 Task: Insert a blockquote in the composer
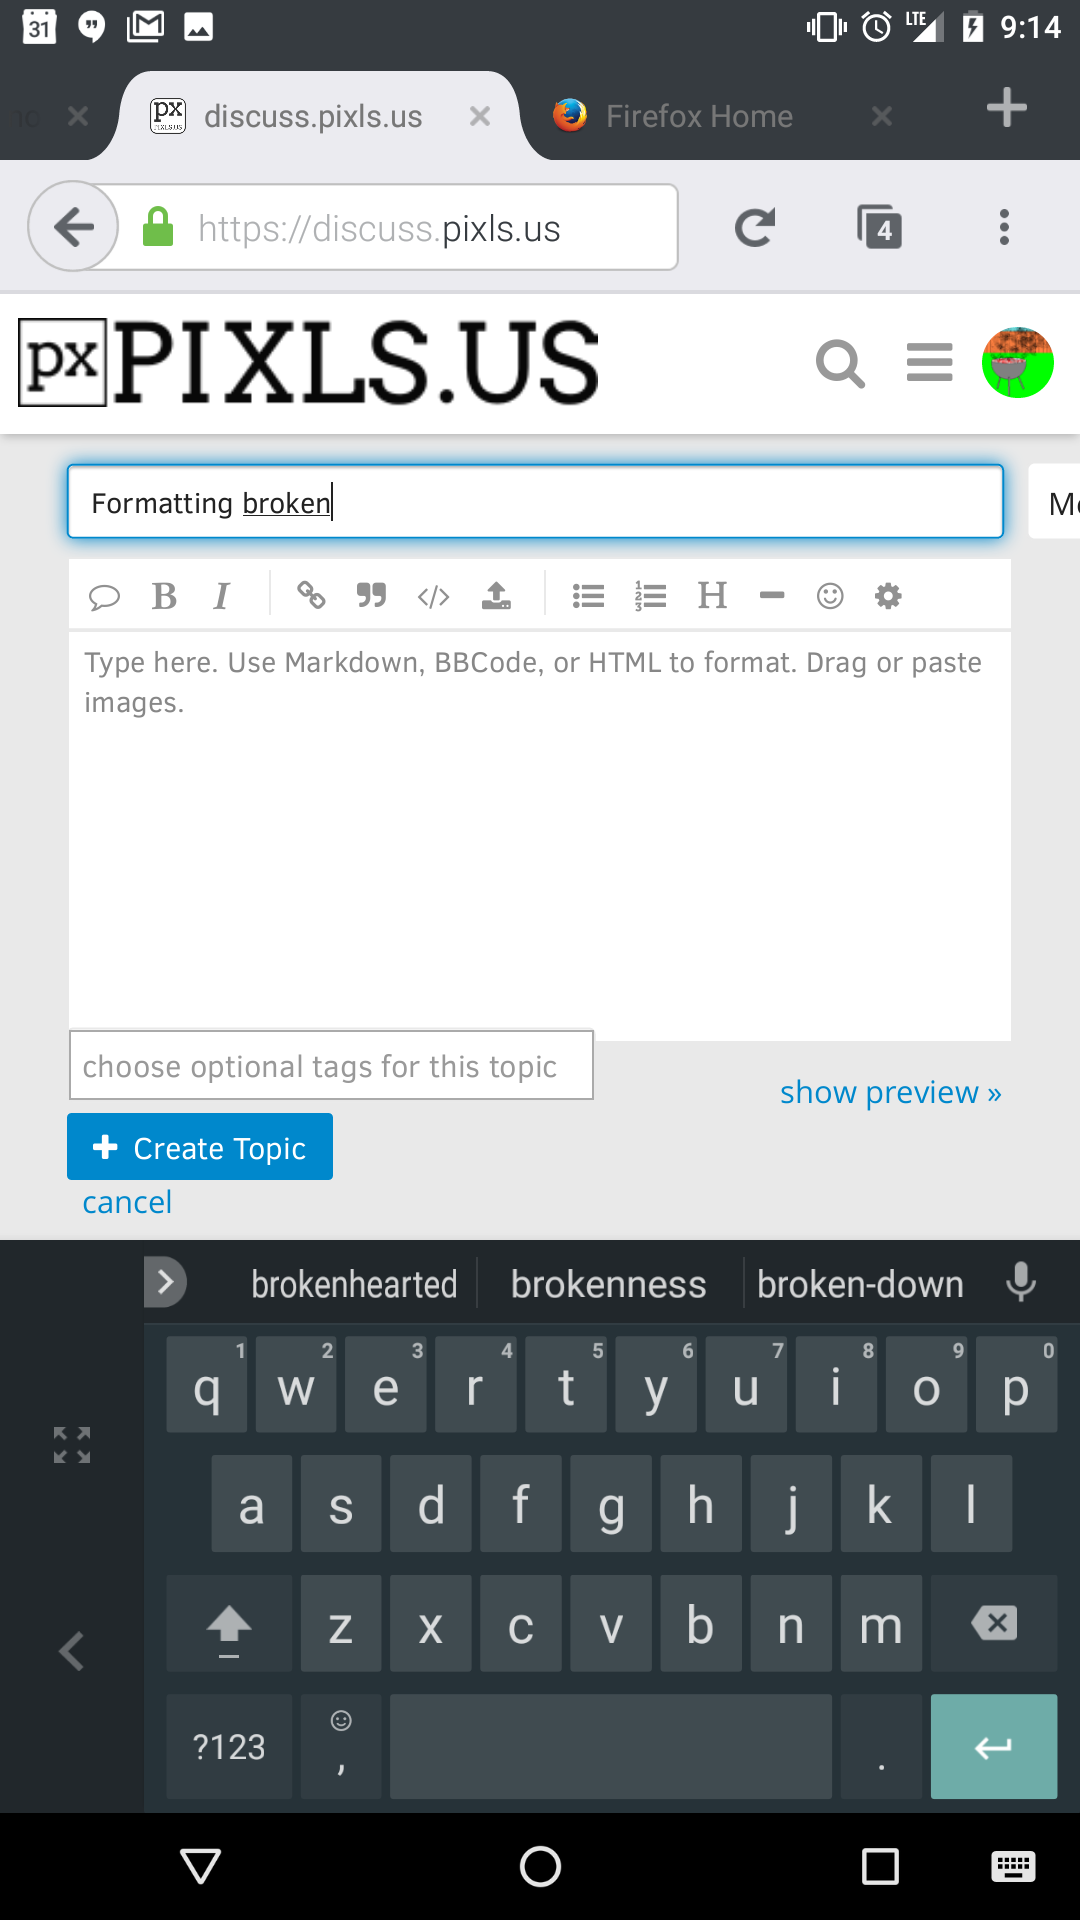tap(371, 595)
